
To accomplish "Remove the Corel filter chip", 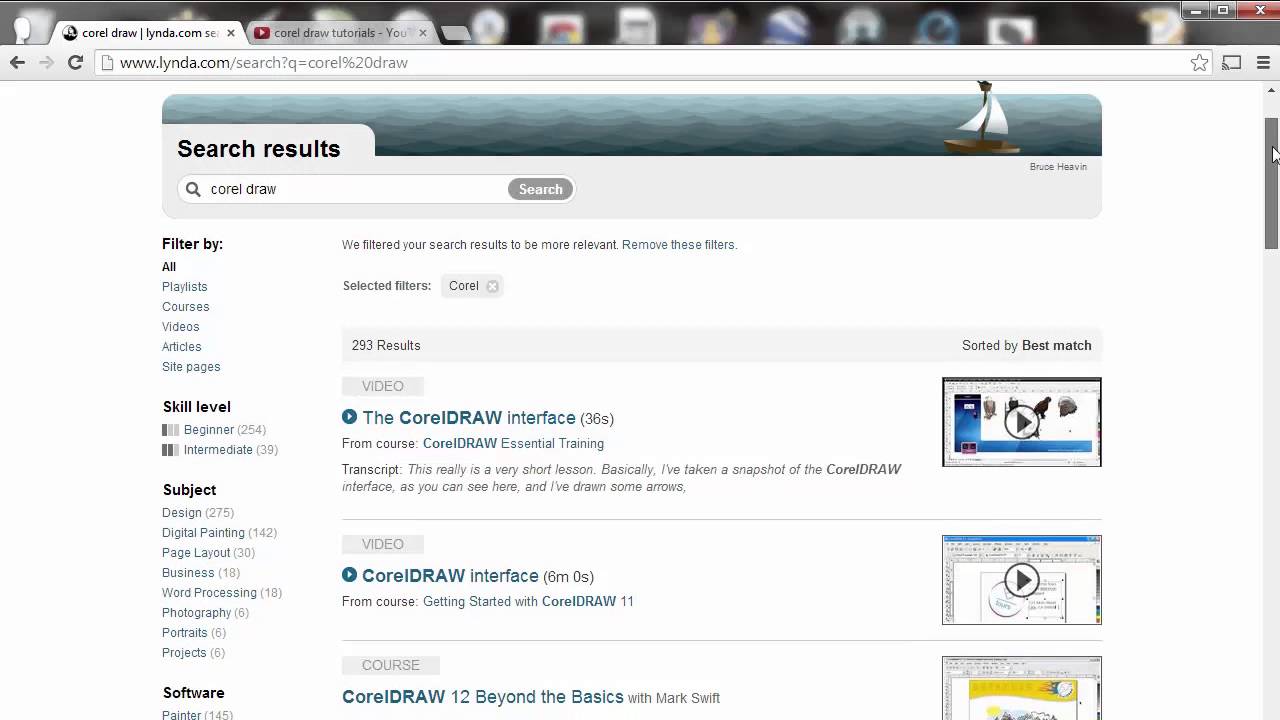I will 492,286.
